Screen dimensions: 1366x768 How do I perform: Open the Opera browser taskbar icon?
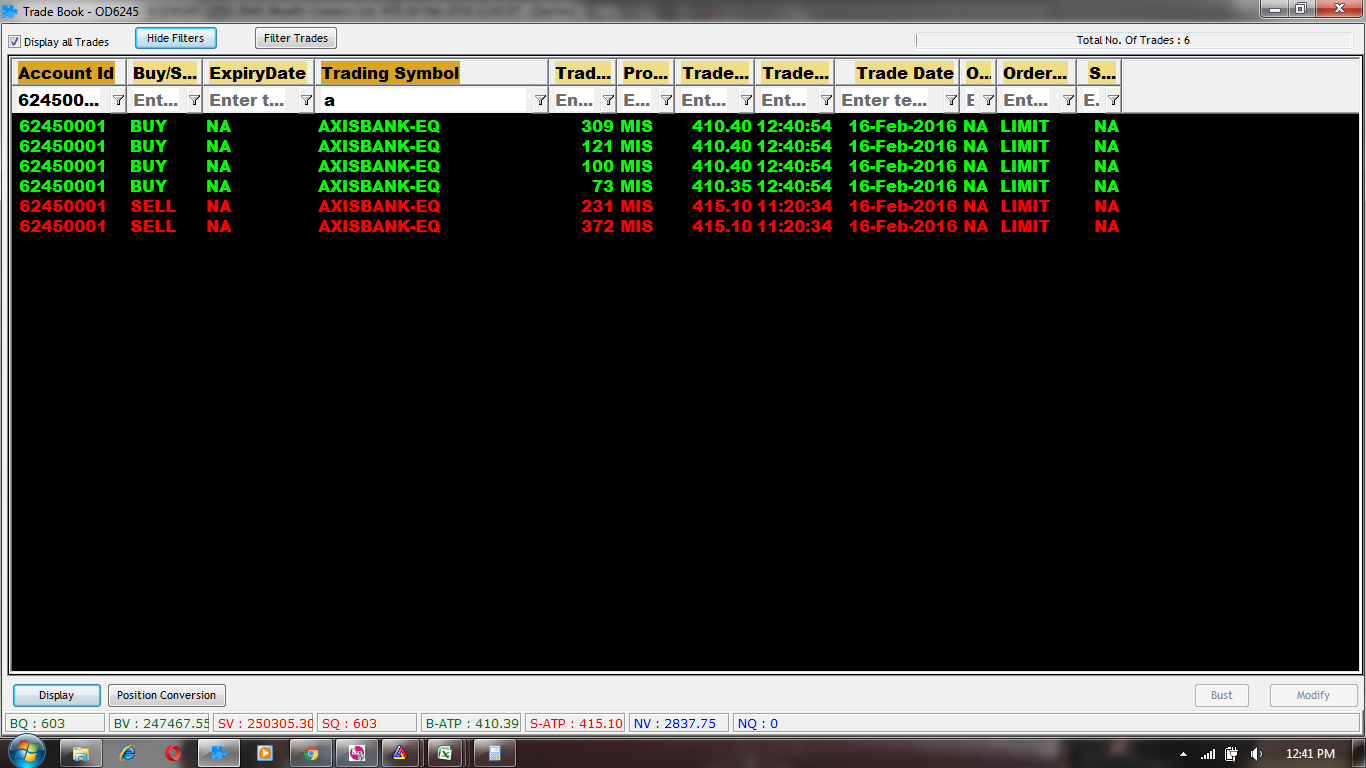(x=173, y=753)
